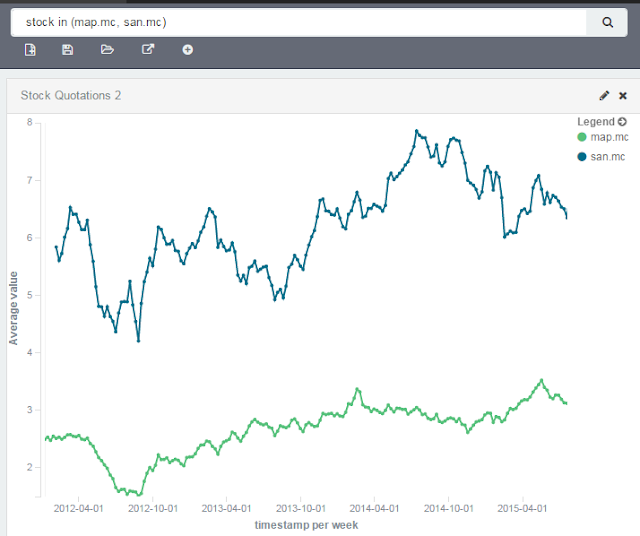Screen dimensions: 640x536
Task: Click the Legend label text
Action: pos(596,122)
